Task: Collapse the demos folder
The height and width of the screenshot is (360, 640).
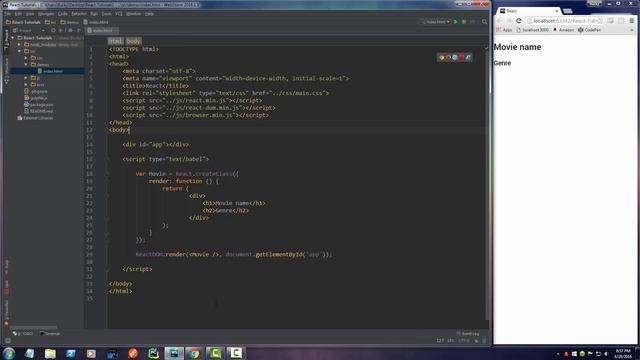Action: coord(26,64)
